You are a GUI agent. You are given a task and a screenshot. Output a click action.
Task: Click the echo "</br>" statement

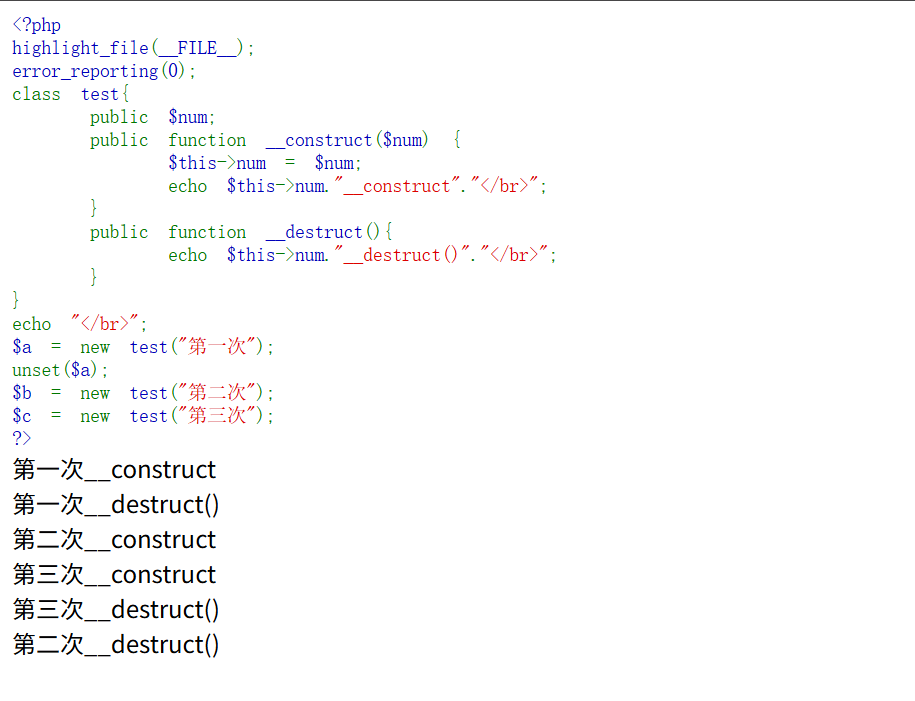pyautogui.click(x=80, y=324)
